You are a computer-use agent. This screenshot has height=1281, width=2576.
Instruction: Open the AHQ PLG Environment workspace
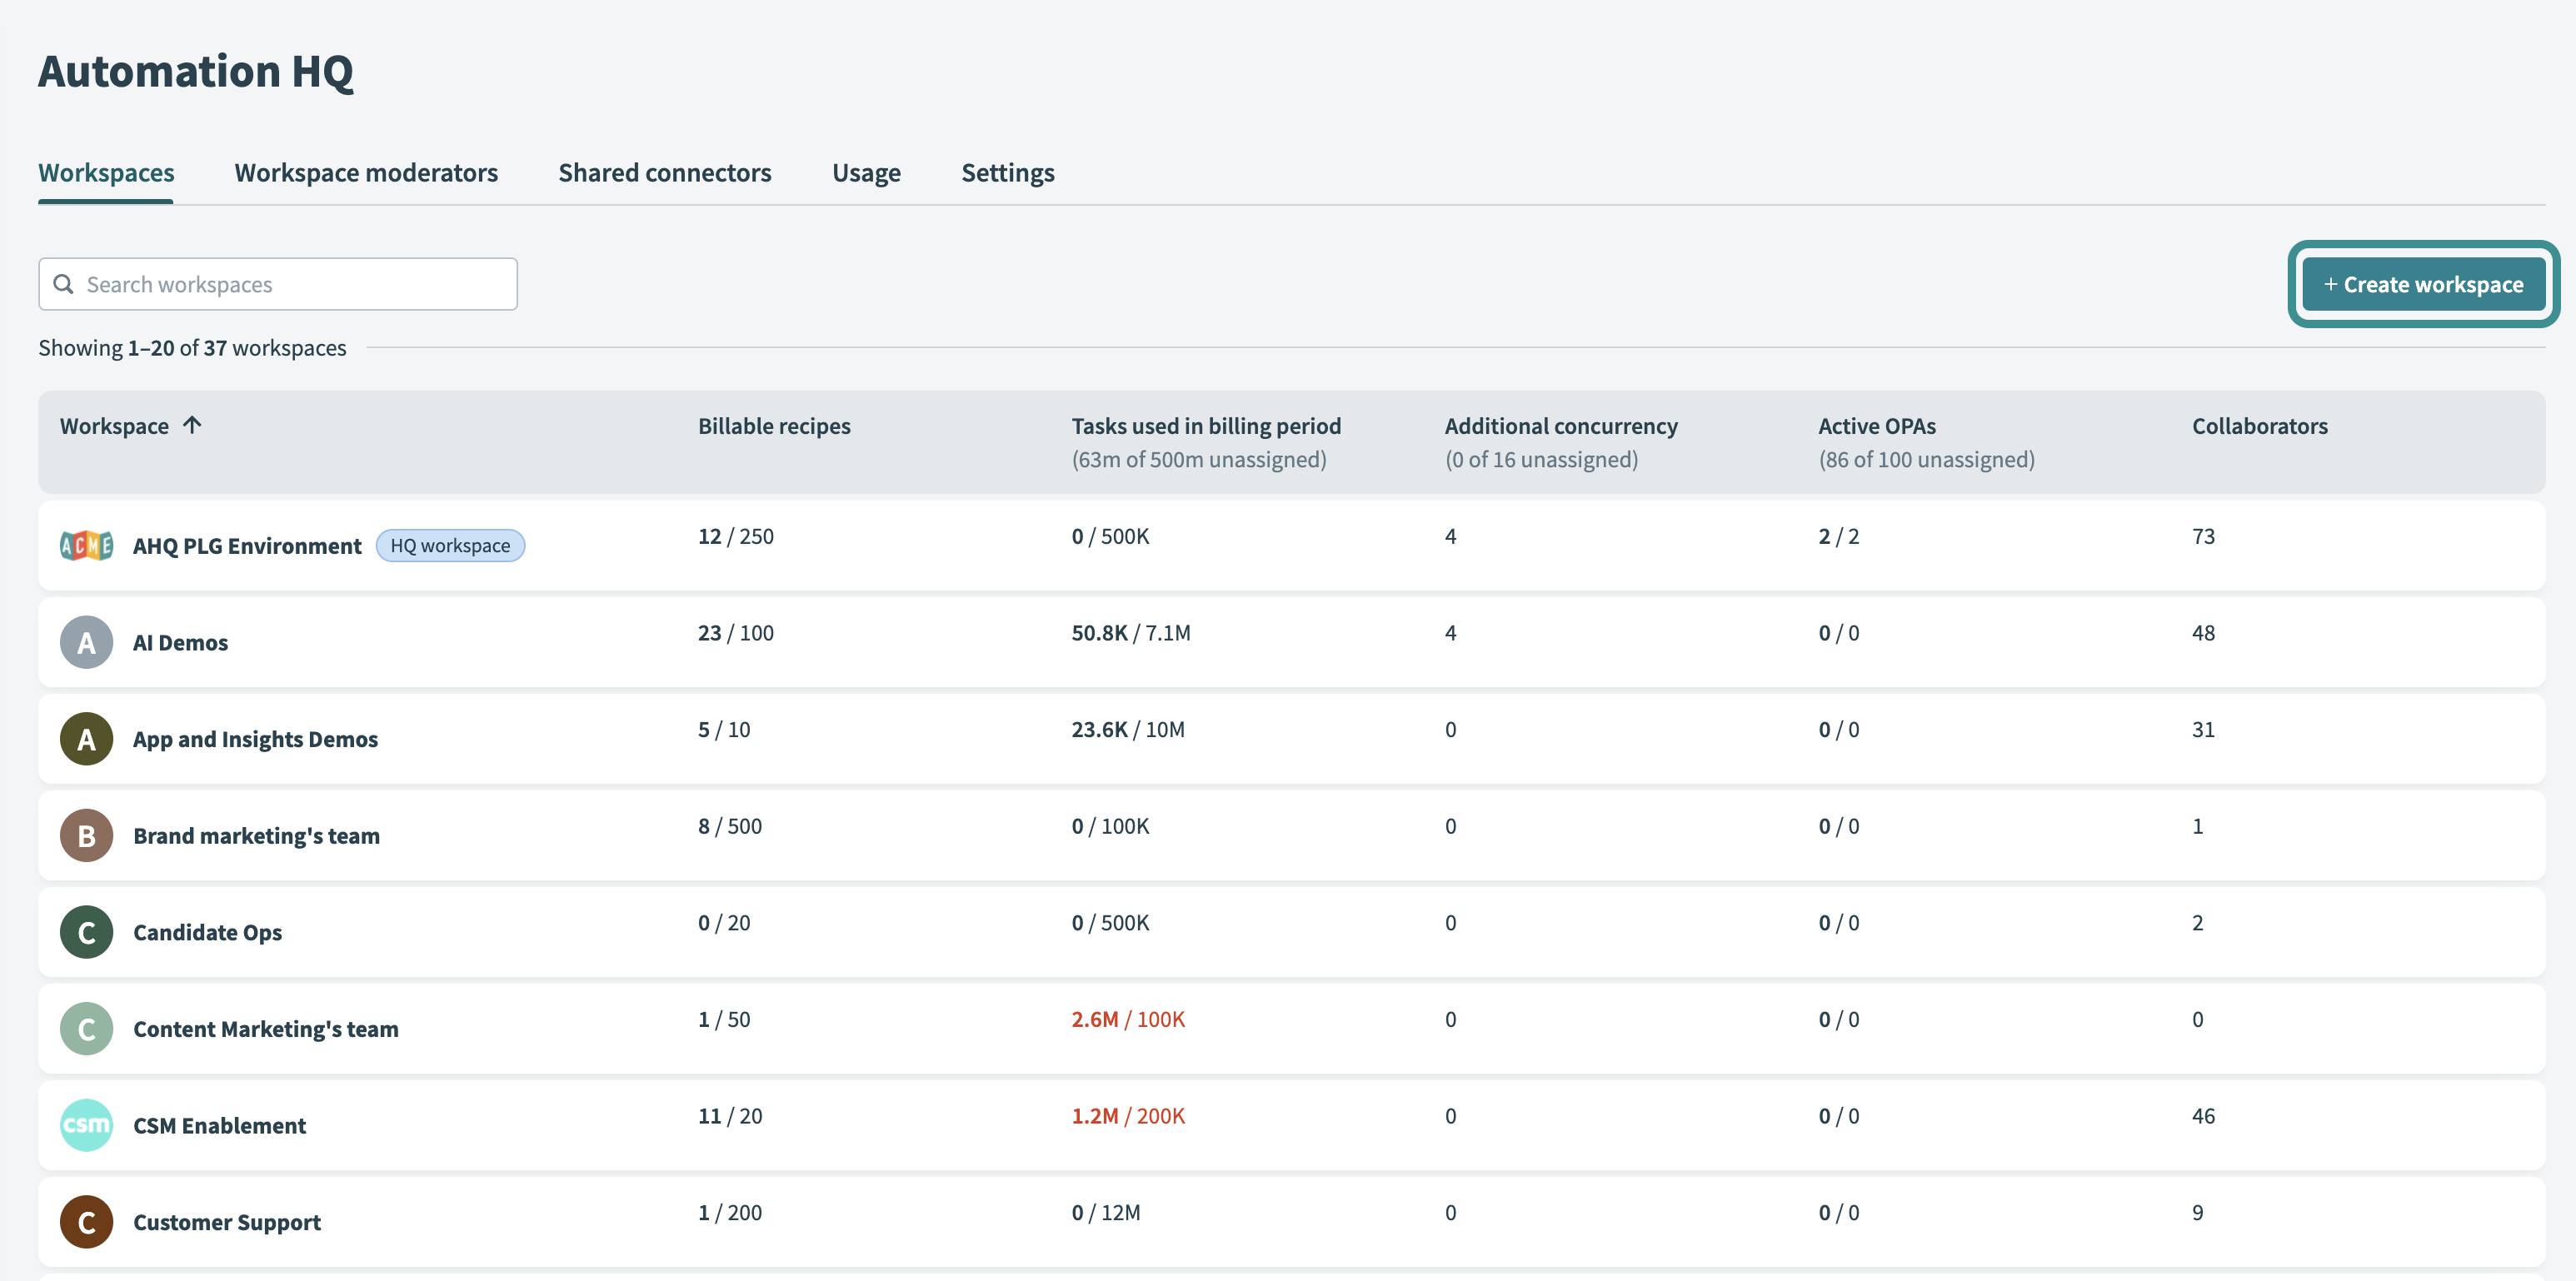pyautogui.click(x=247, y=546)
